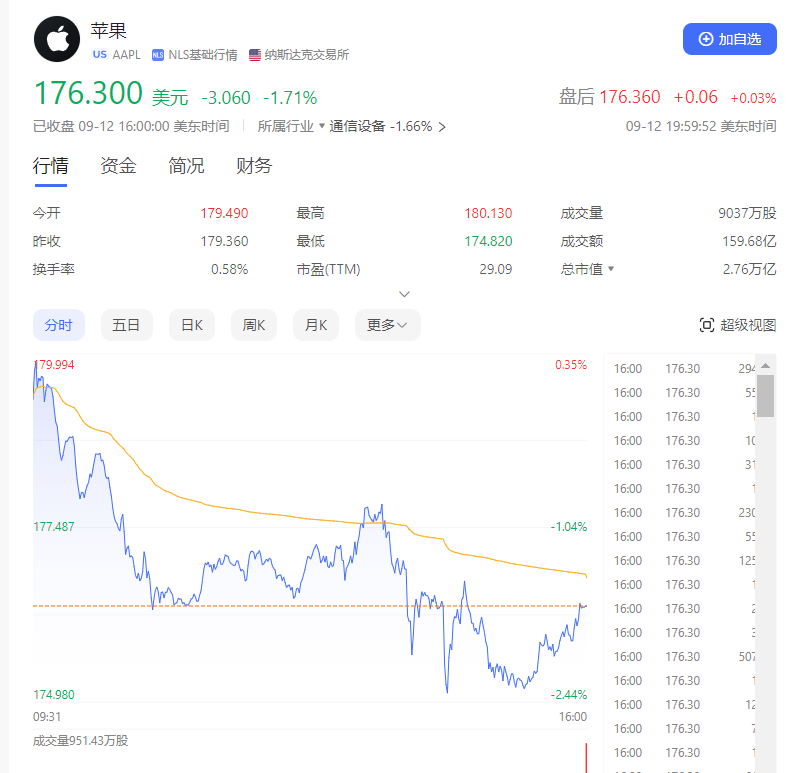Switch to the 资金 tab
Image resolution: width=795 pixels, height=773 pixels.
click(x=118, y=166)
